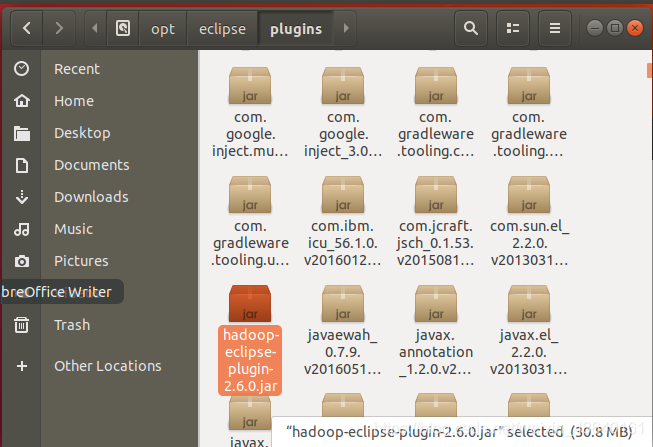Open Downloads in the sidebar
Viewport: 653px width, 447px height.
coord(91,197)
